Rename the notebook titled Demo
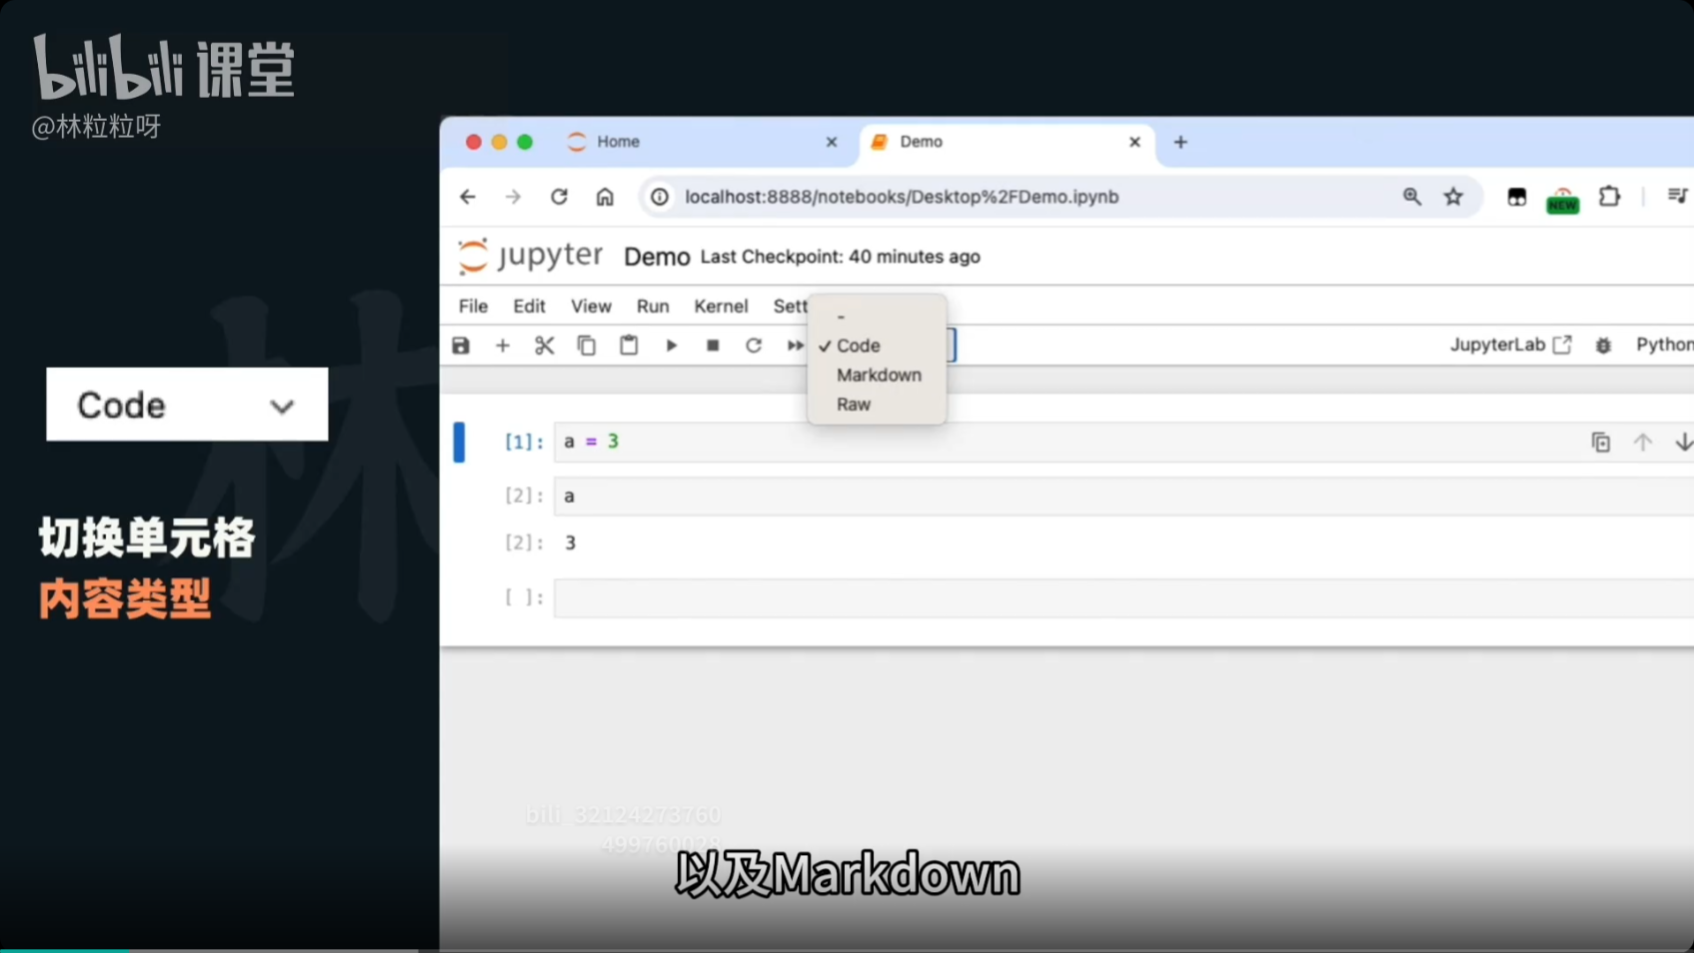Image resolution: width=1694 pixels, height=953 pixels. tap(656, 257)
